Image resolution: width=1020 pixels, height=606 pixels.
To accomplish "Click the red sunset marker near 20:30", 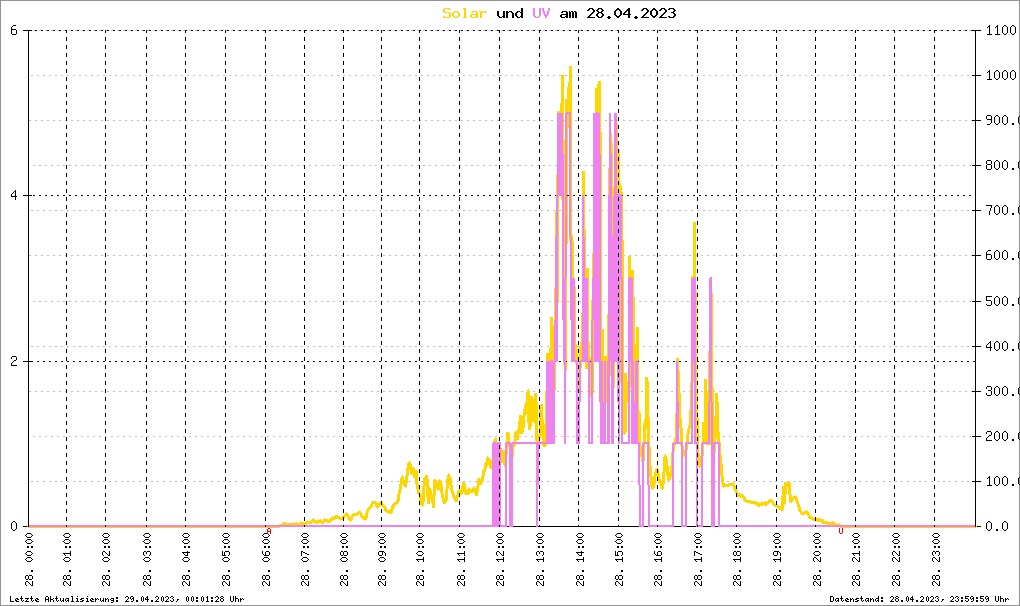I will pos(841,531).
